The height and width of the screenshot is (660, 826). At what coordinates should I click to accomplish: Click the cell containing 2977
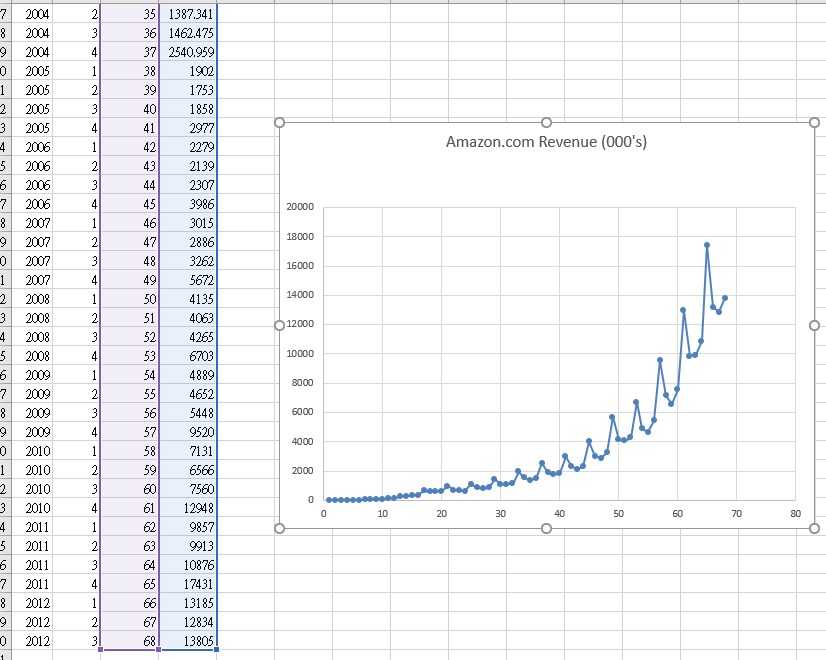188,128
